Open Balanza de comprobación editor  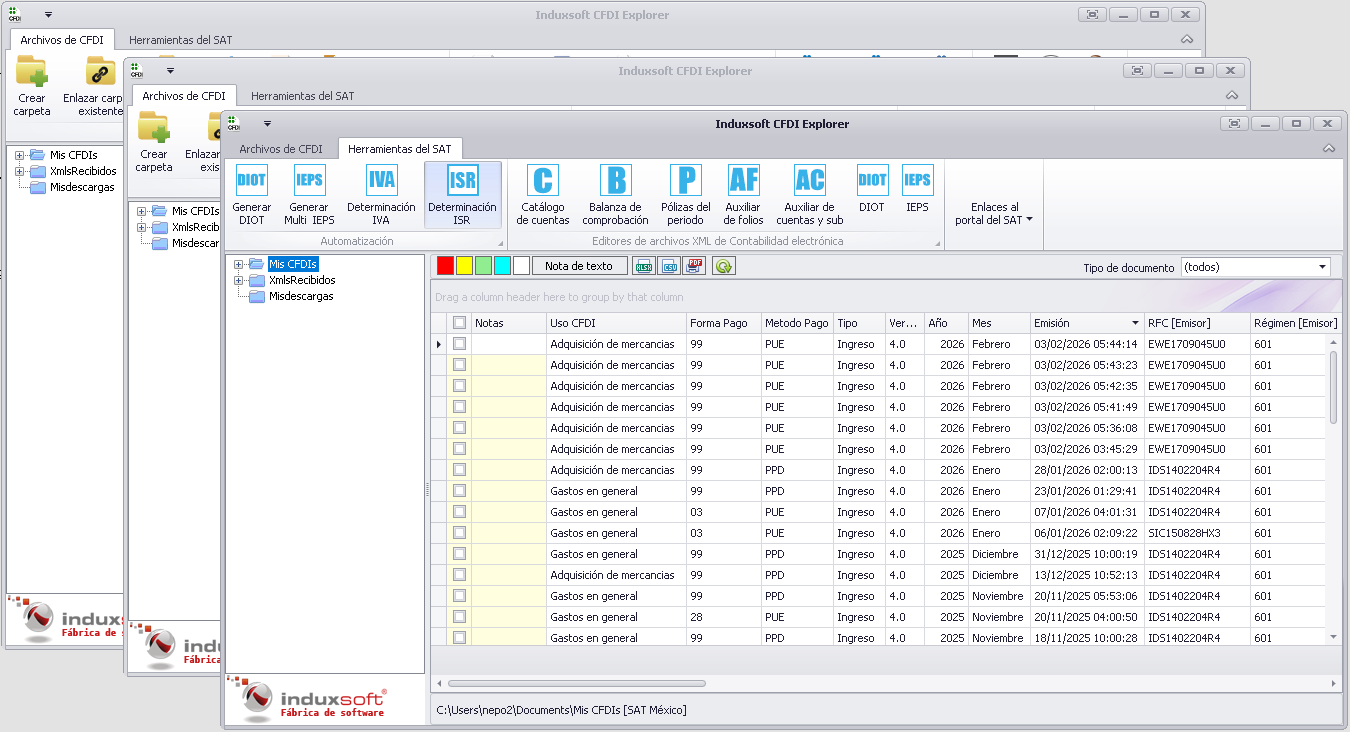point(615,195)
